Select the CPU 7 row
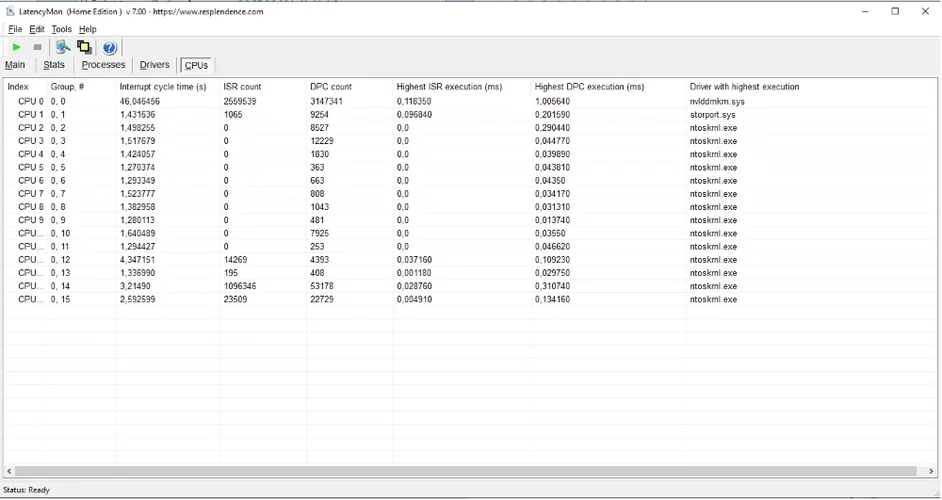 [470, 194]
